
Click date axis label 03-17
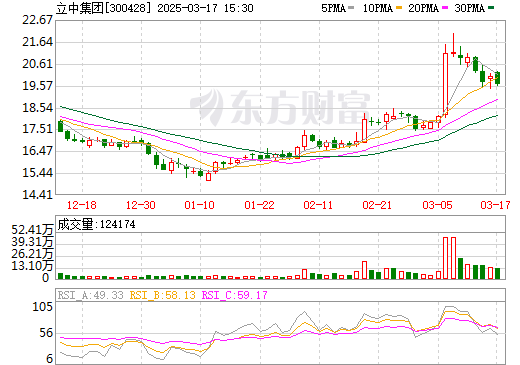496,205
